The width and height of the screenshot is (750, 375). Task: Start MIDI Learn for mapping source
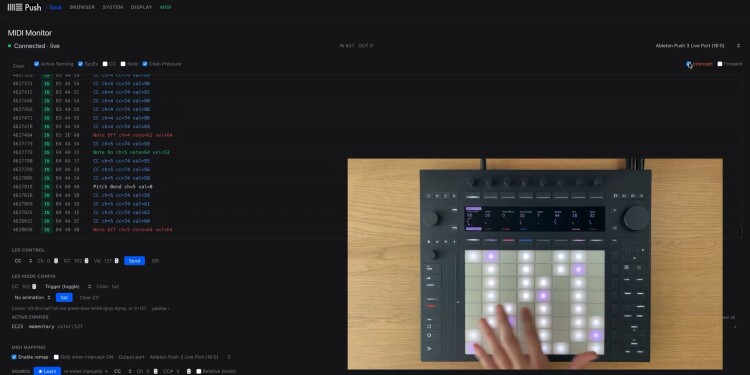pyautogui.click(x=47, y=371)
